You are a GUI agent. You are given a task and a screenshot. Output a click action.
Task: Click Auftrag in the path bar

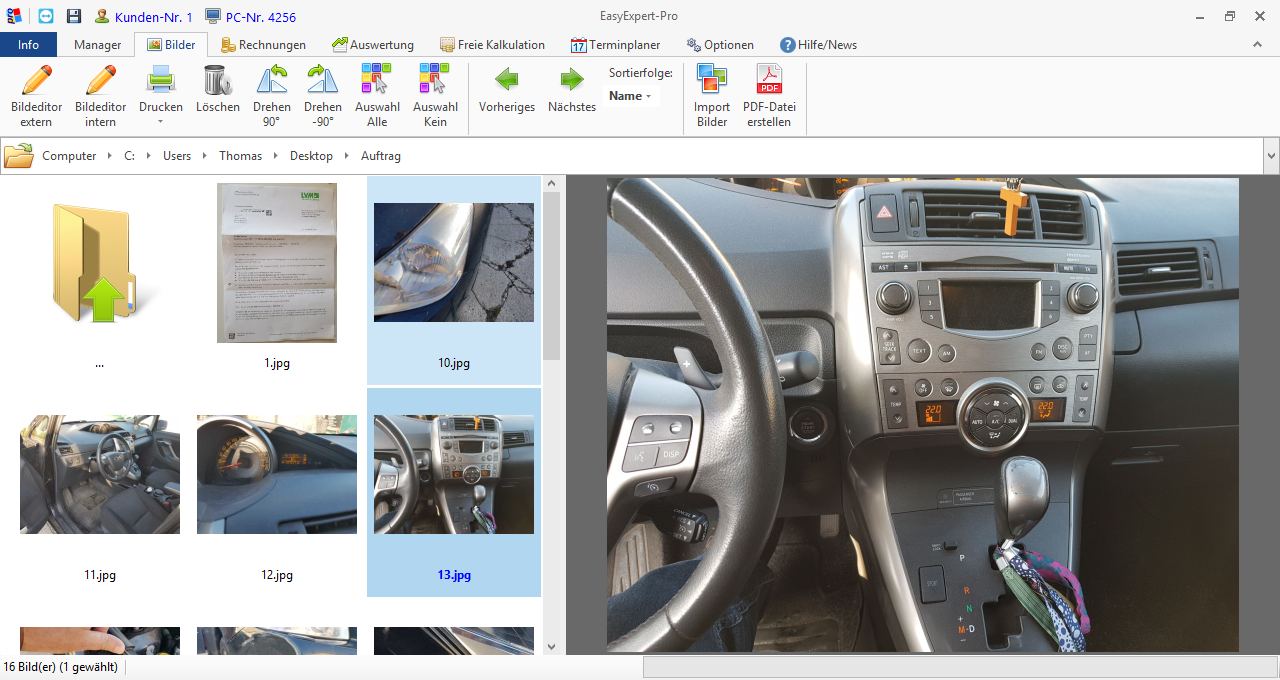pyautogui.click(x=381, y=156)
